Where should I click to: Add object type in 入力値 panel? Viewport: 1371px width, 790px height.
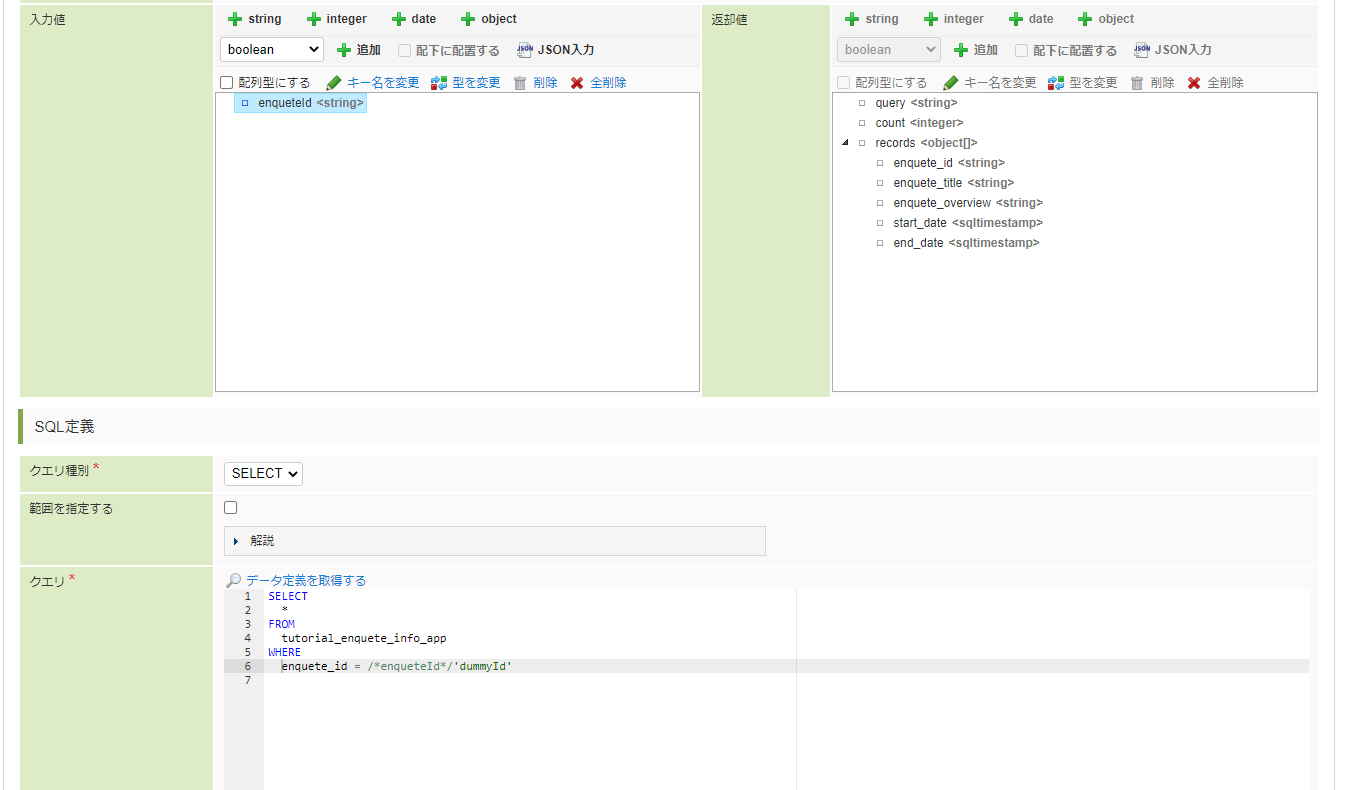[x=489, y=19]
